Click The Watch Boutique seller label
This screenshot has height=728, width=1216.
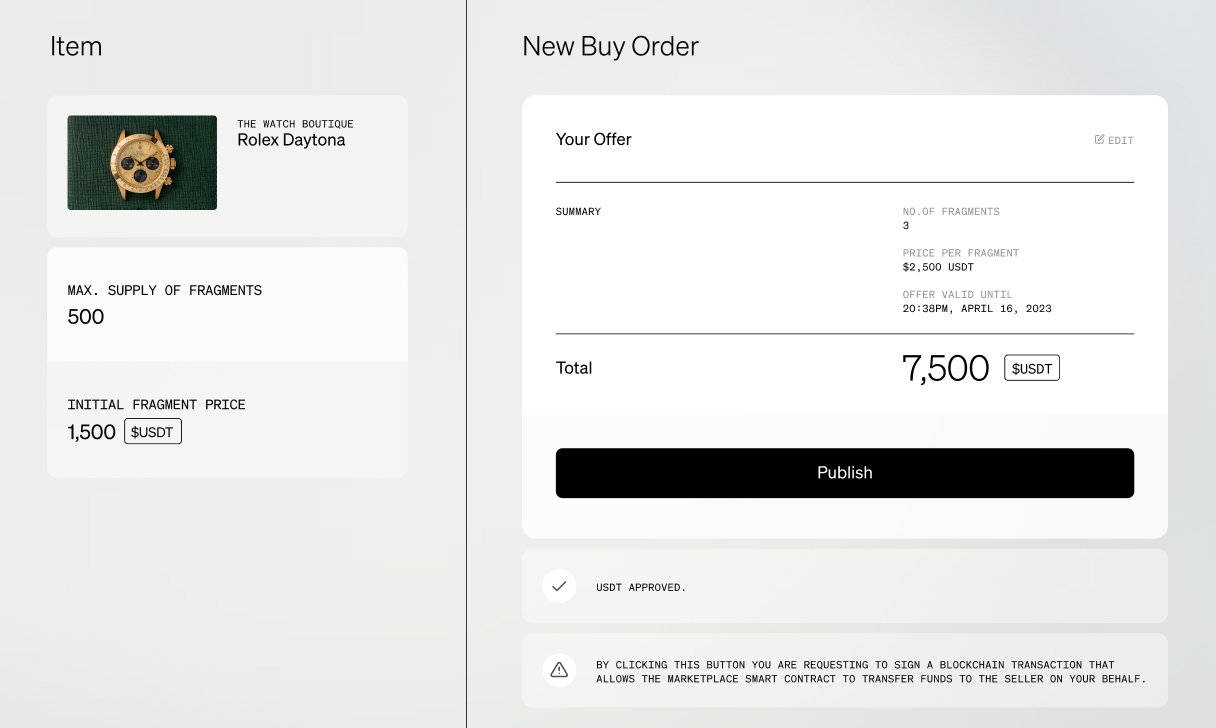[x=295, y=124]
